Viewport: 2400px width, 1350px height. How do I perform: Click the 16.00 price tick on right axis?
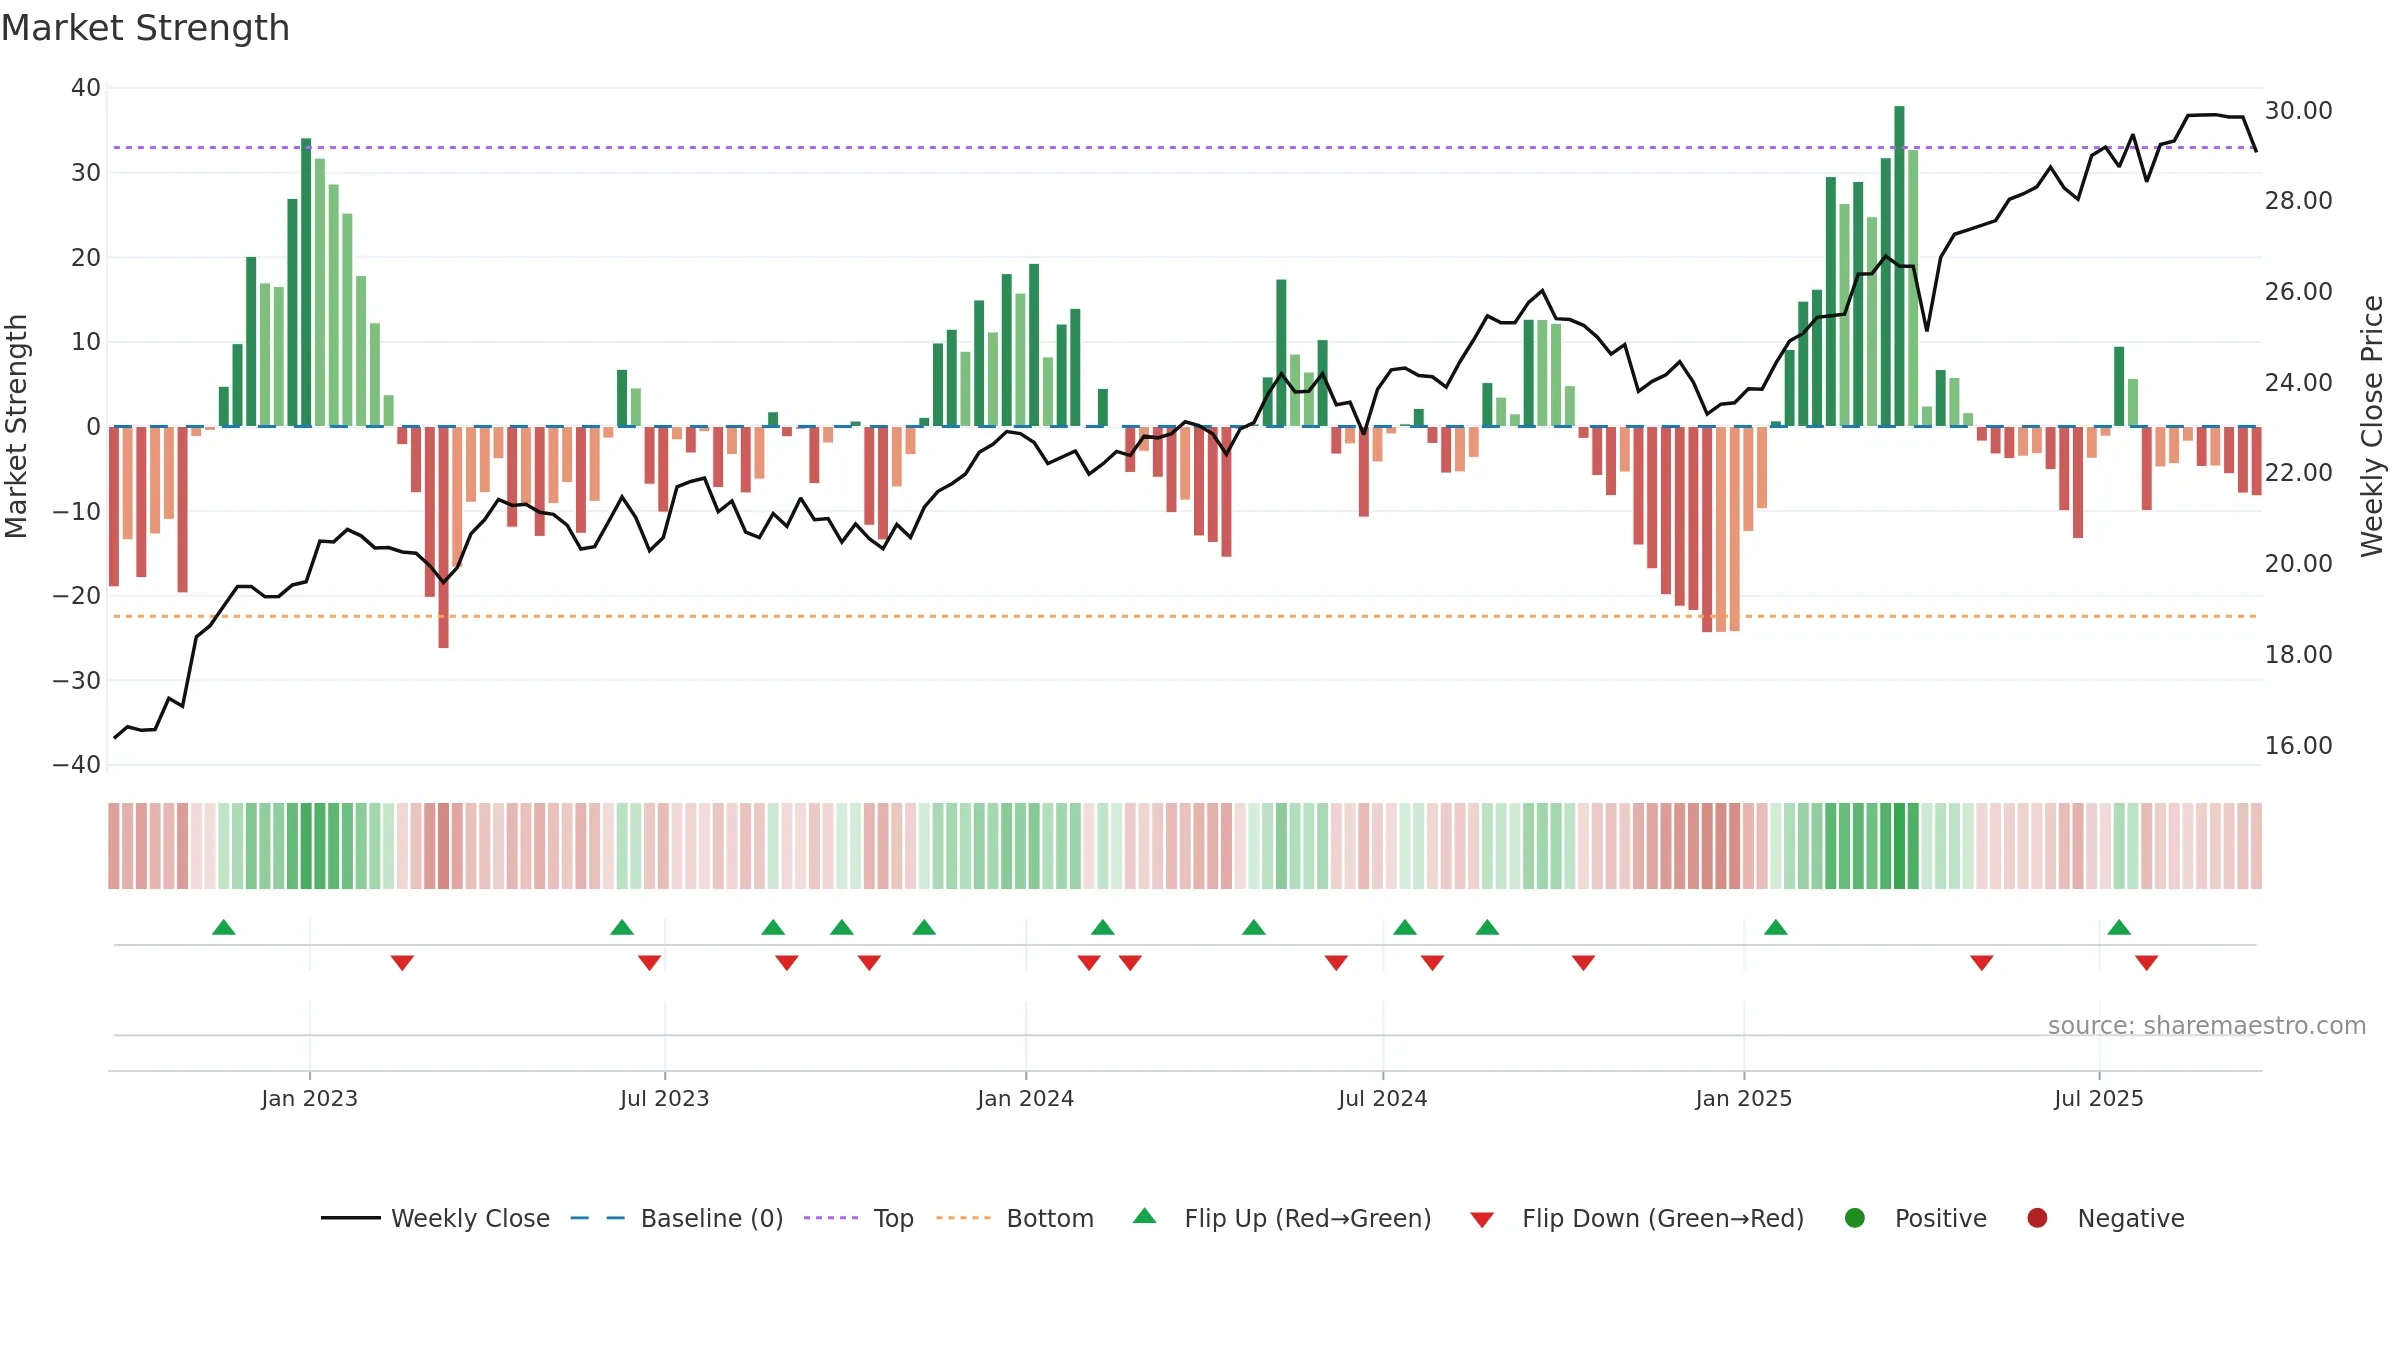2299,746
